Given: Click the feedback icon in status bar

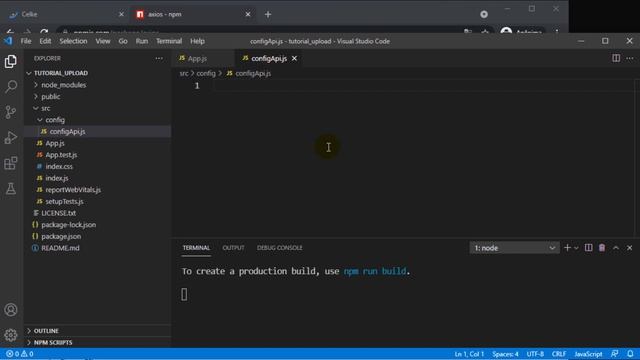Looking at the screenshot, I should (x=614, y=354).
